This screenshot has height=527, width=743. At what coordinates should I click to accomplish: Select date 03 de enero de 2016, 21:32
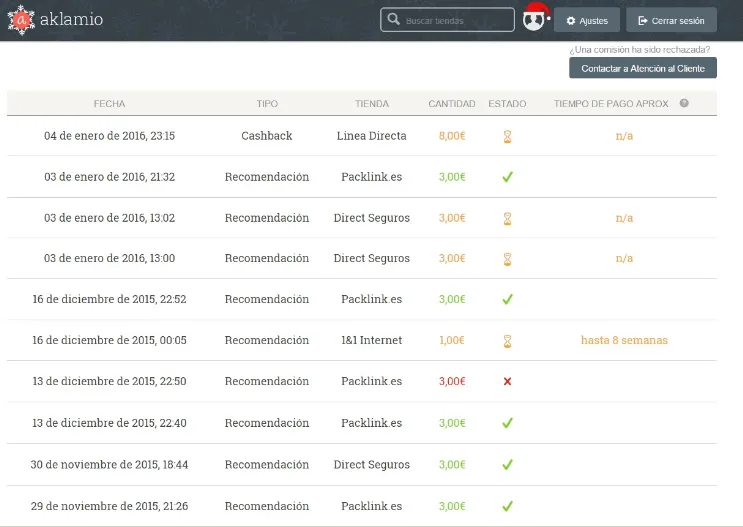109,177
